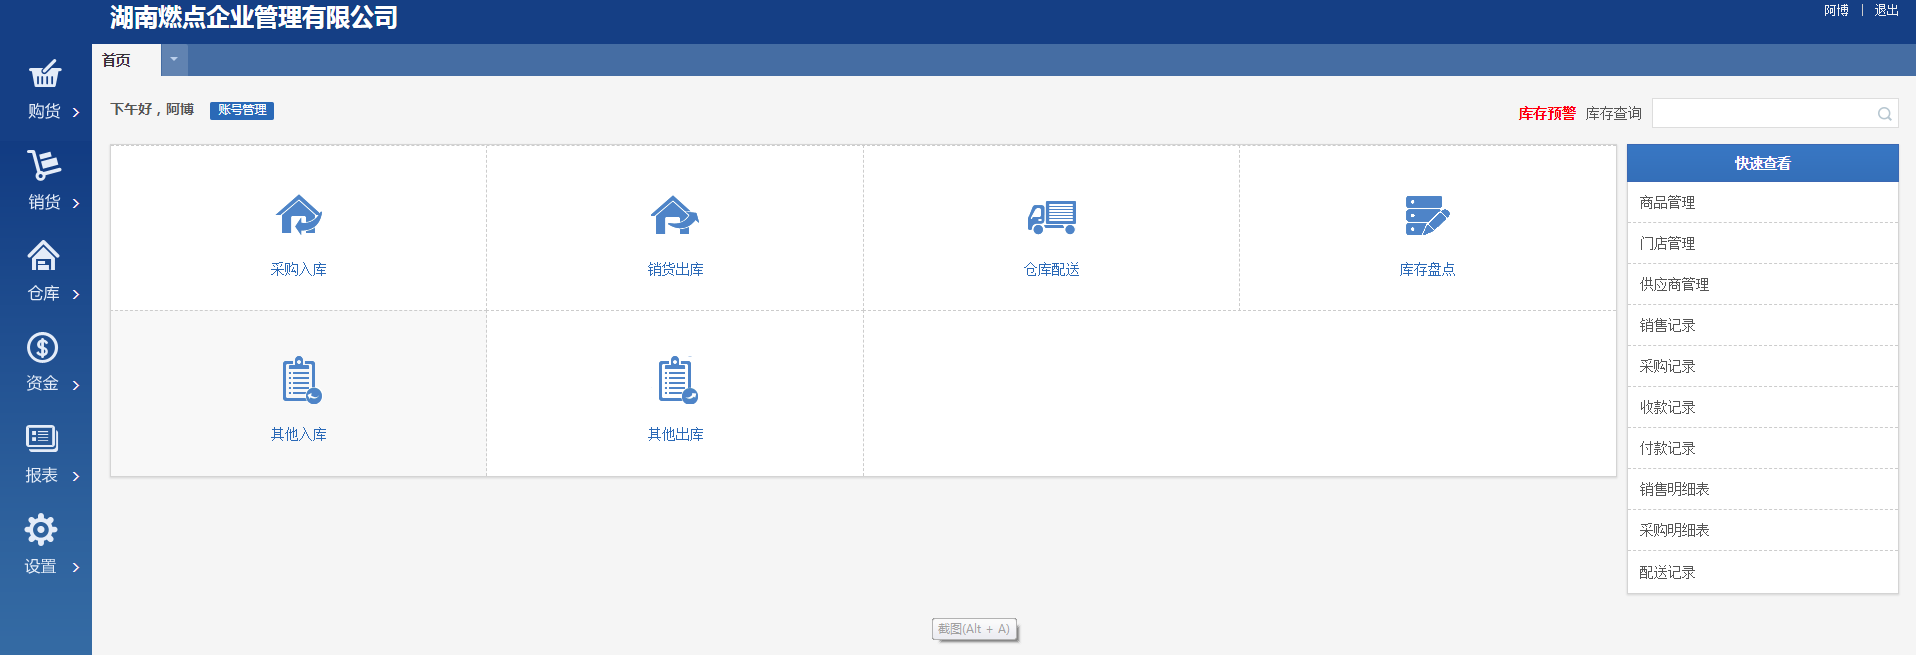Expand the 设置 sidebar arrow

click(x=76, y=568)
